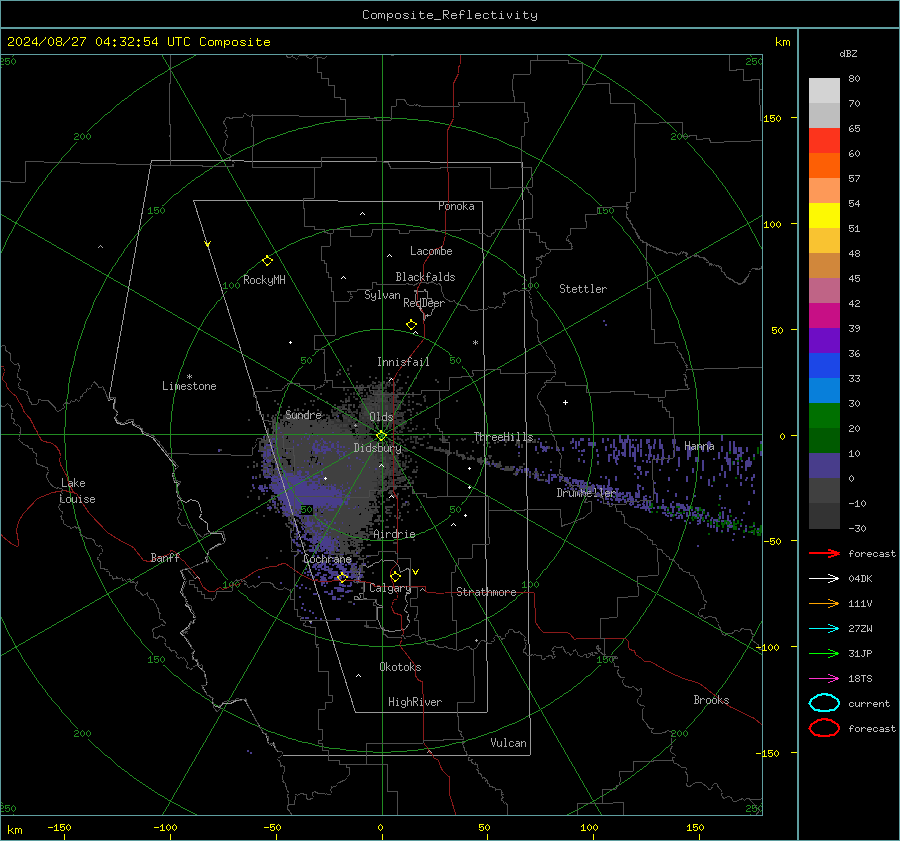Click the cyan 27ZW arrow icon
The image size is (900, 841).
(x=824, y=629)
